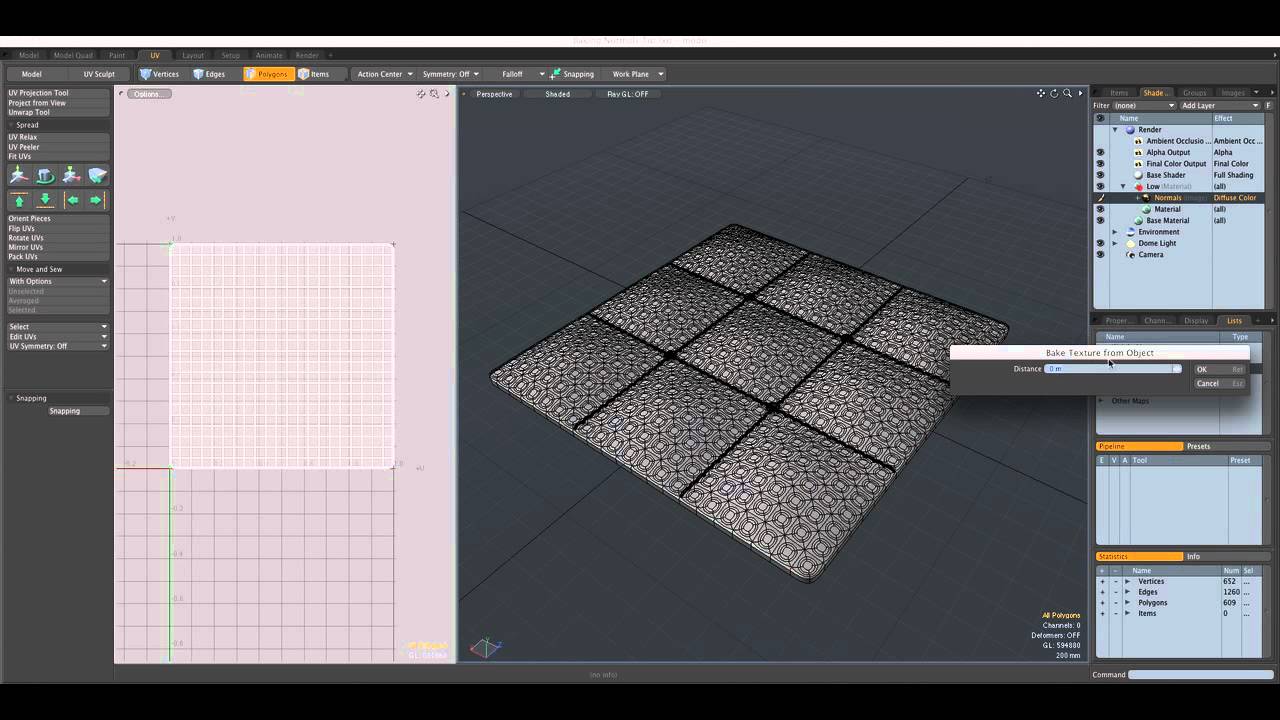Expand the Vertices row in Statistics
The image size is (1280, 720).
click(x=1127, y=582)
